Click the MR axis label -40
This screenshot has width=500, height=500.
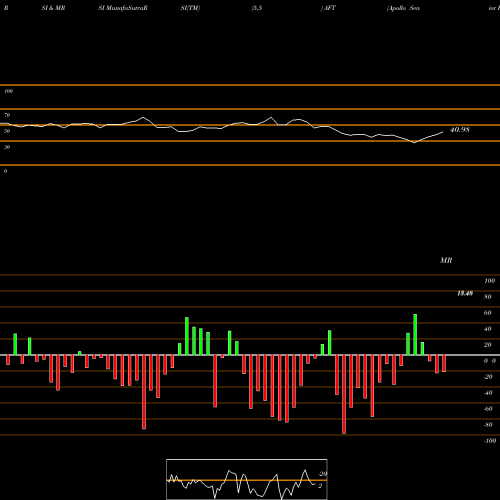pyautogui.click(x=488, y=393)
